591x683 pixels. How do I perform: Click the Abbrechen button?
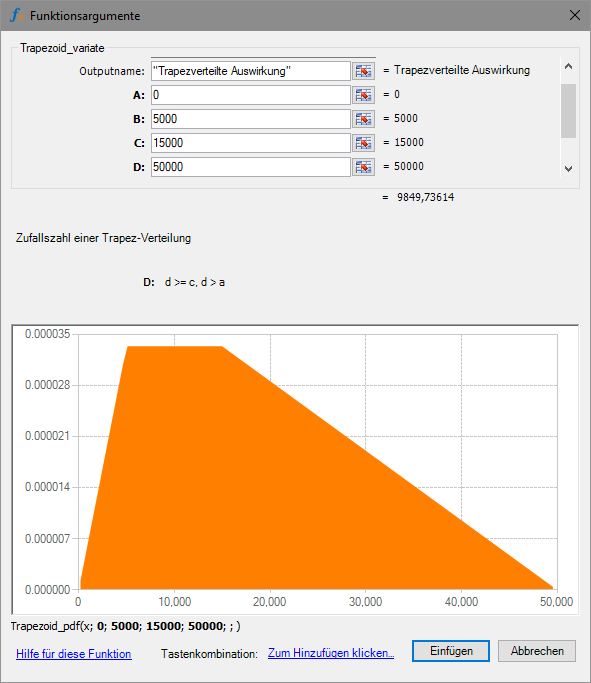click(537, 651)
